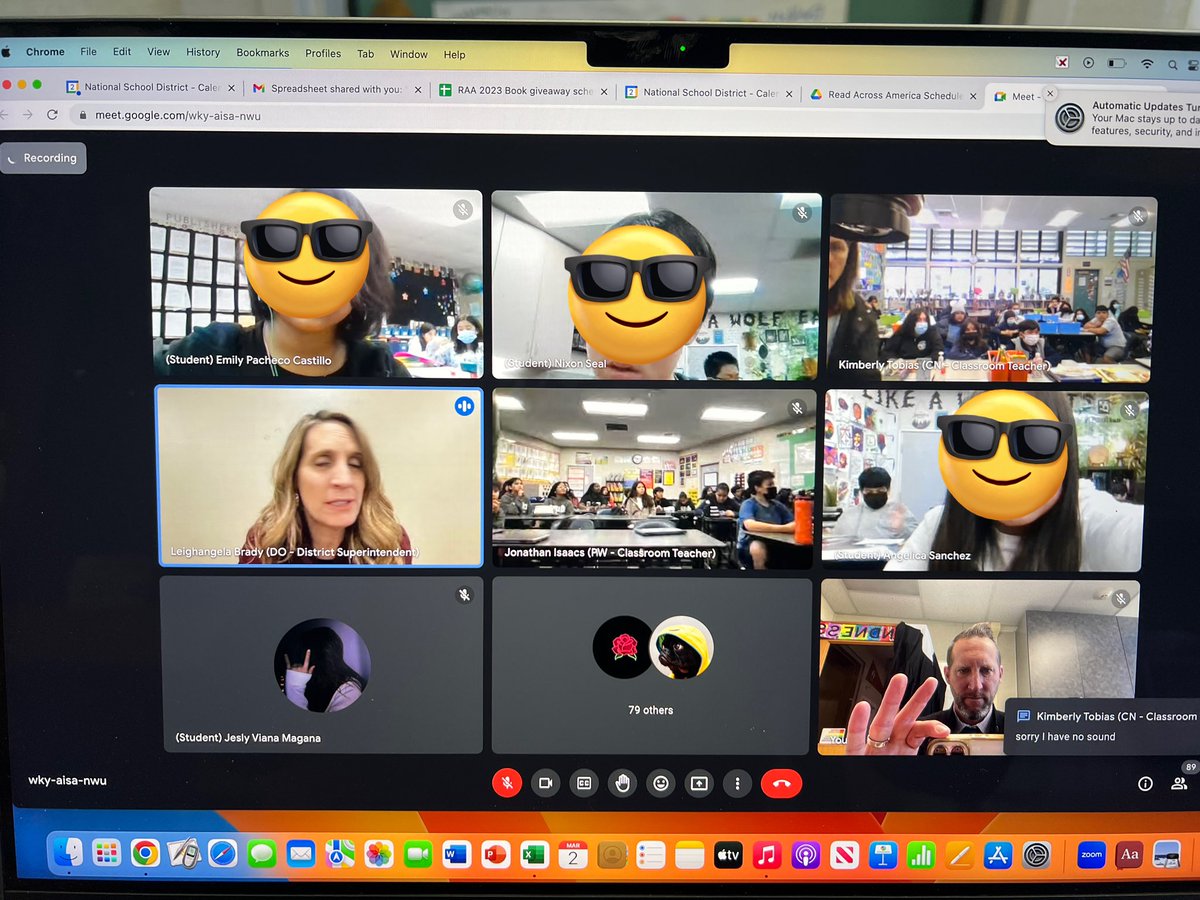Launch Excel from the Dock
Image resolution: width=1200 pixels, height=900 pixels.
click(x=534, y=855)
